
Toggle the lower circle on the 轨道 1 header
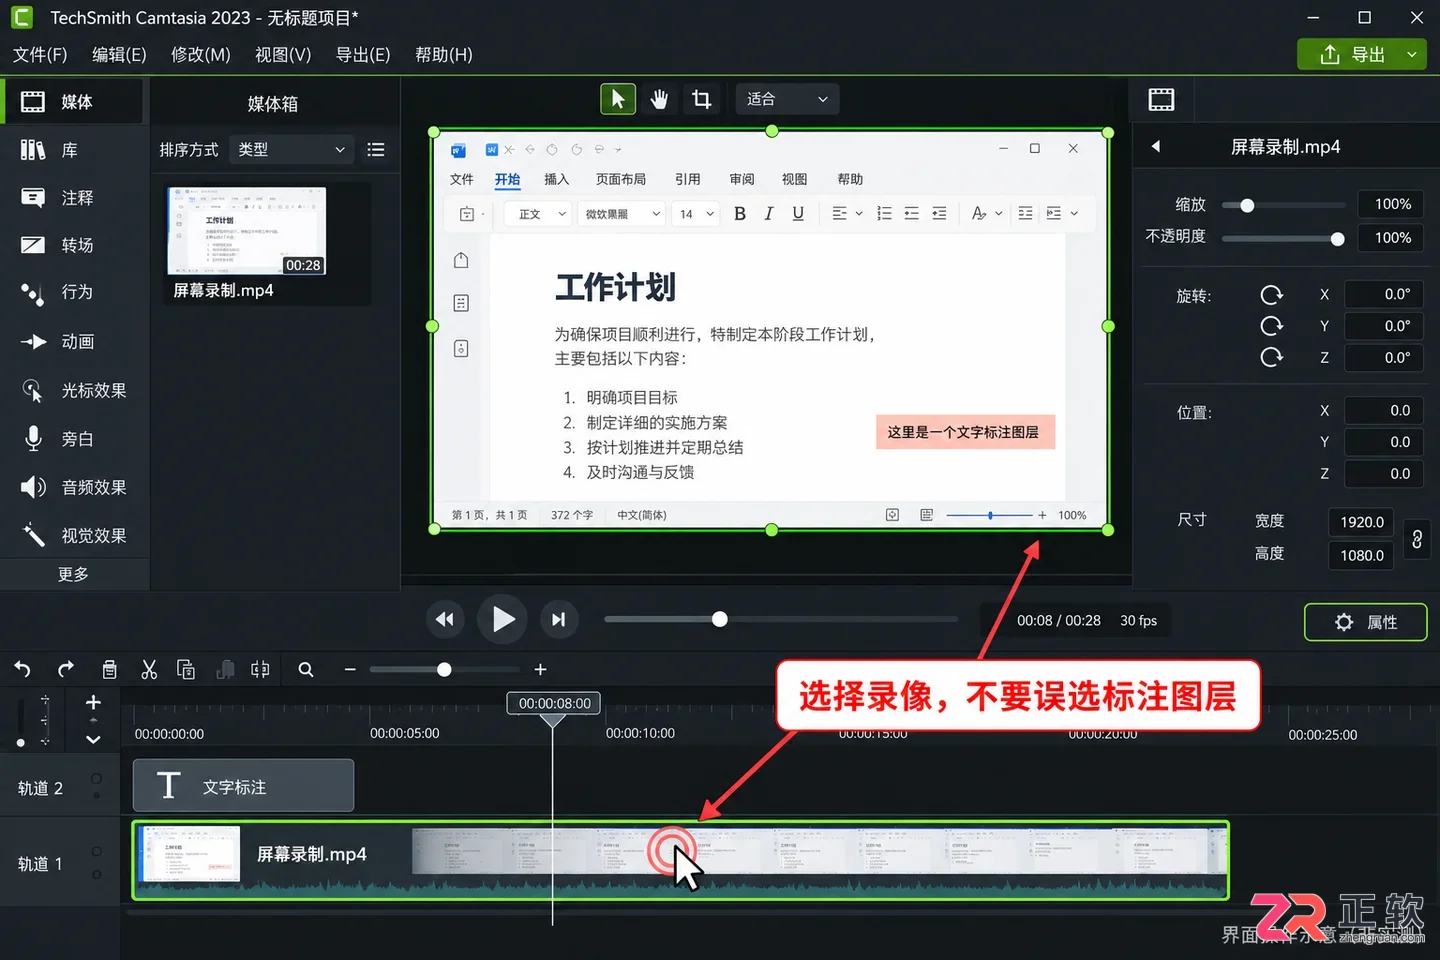[97, 874]
